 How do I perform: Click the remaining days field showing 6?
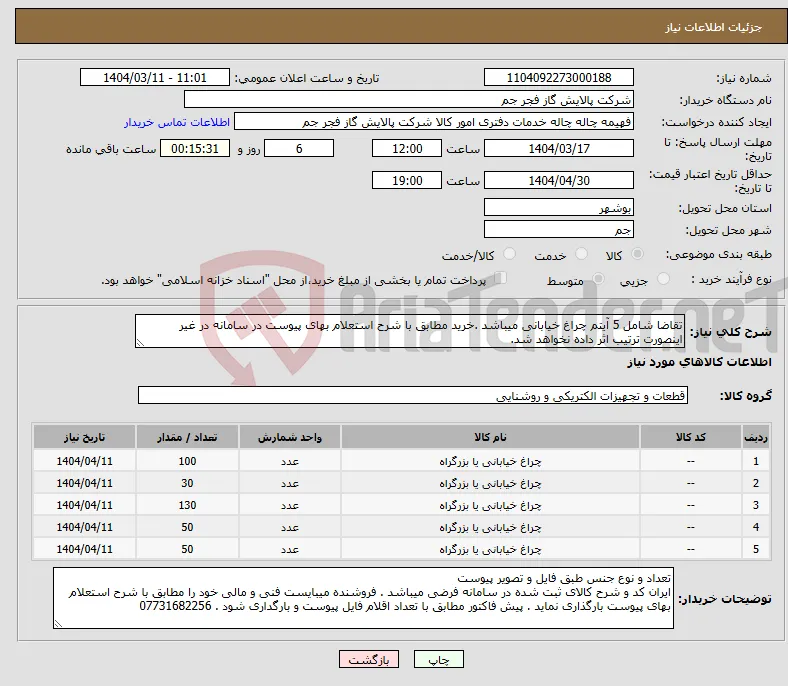tap(299, 148)
